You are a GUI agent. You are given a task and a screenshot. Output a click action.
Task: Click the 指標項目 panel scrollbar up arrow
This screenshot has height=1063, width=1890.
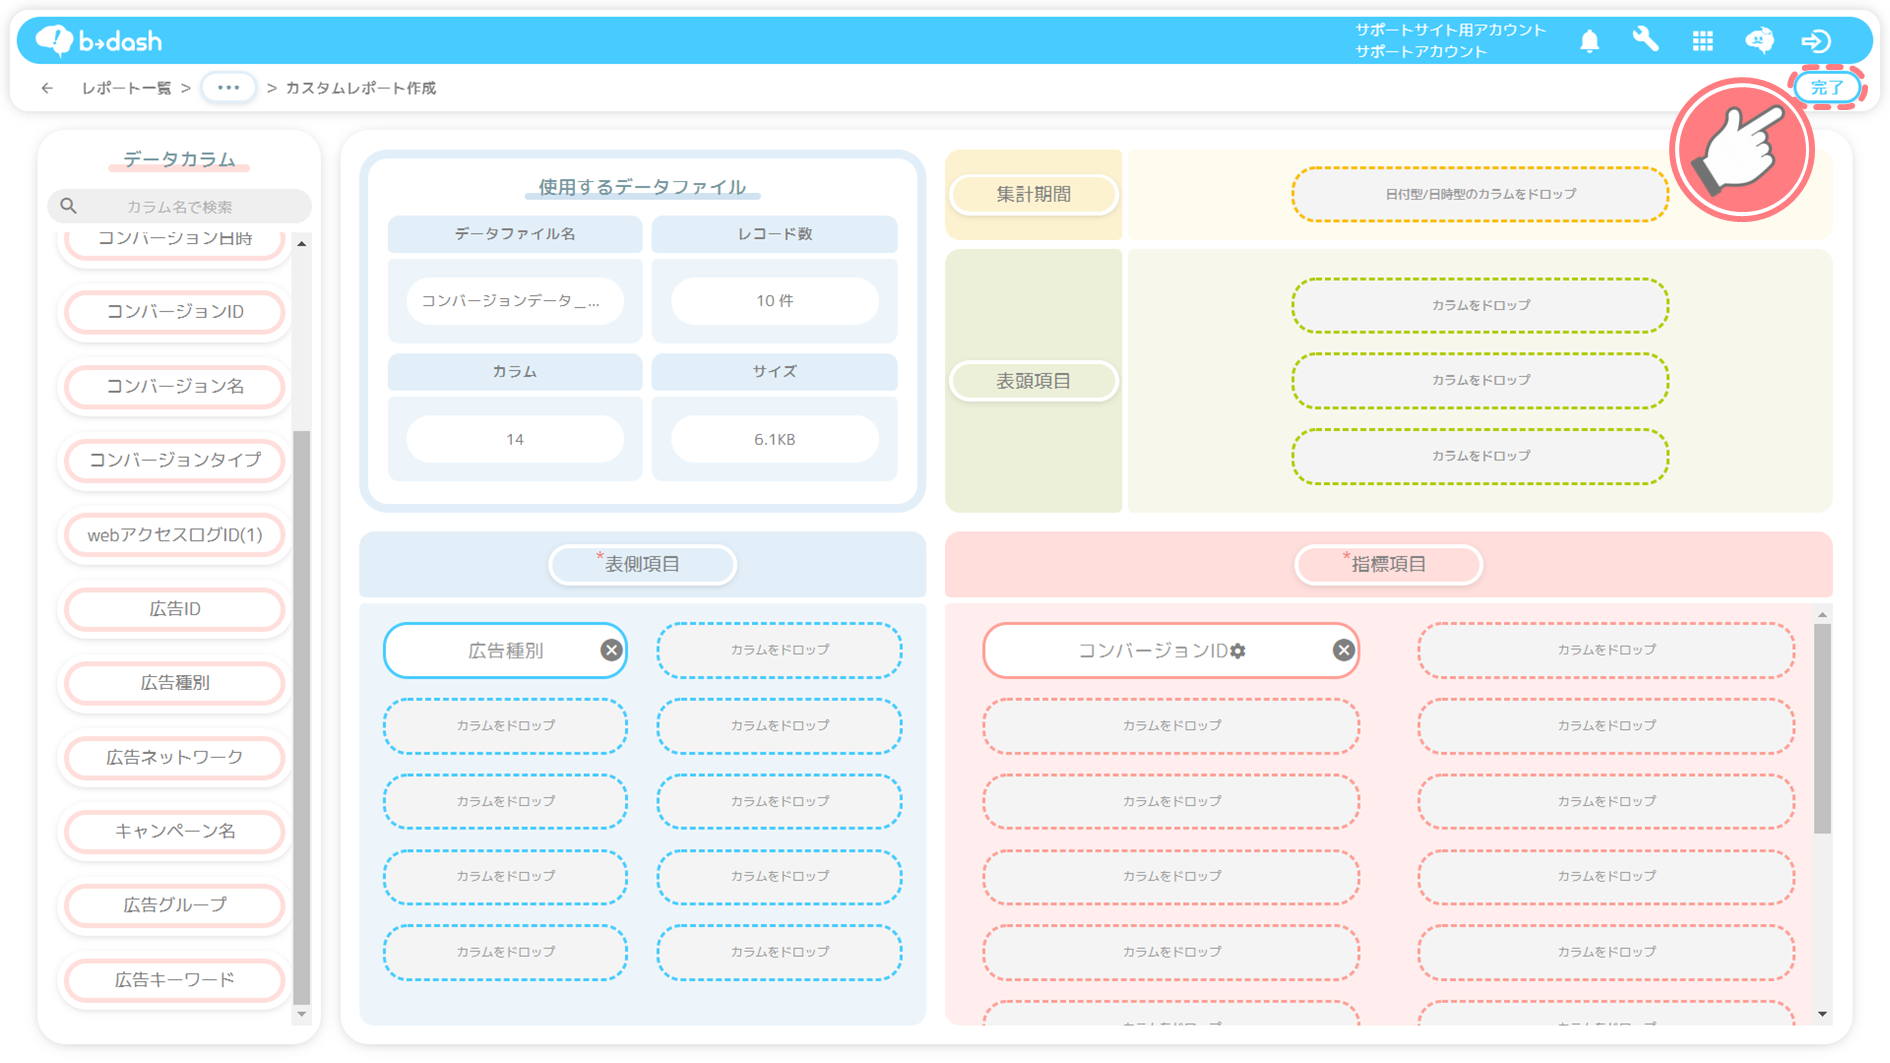pos(1822,615)
